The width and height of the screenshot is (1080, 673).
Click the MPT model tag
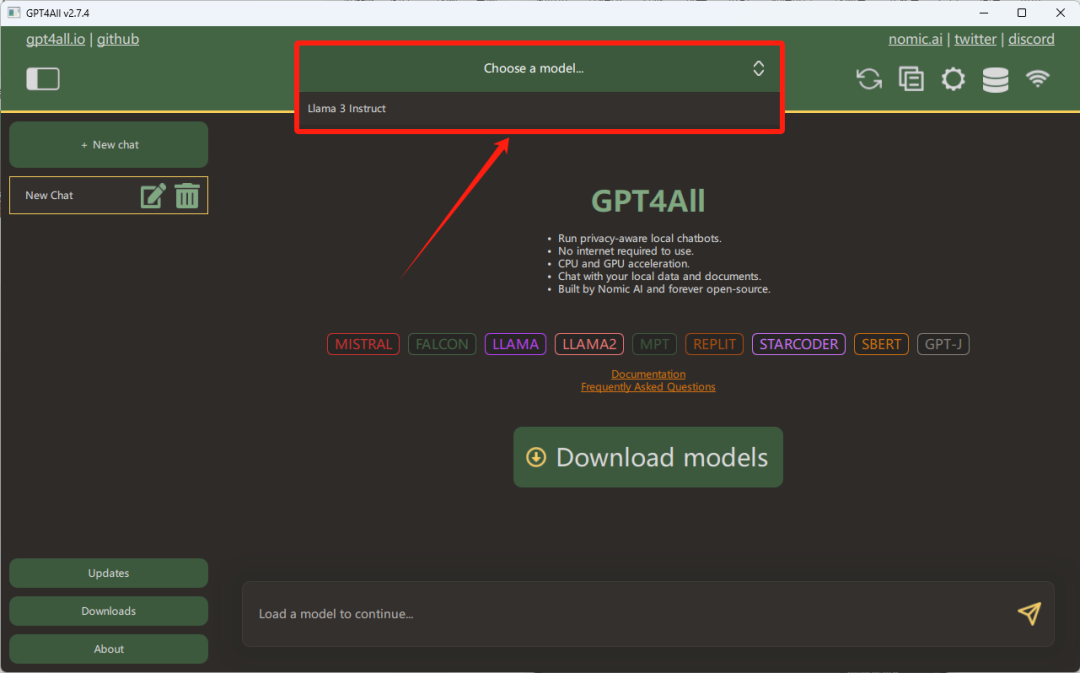[x=654, y=344]
